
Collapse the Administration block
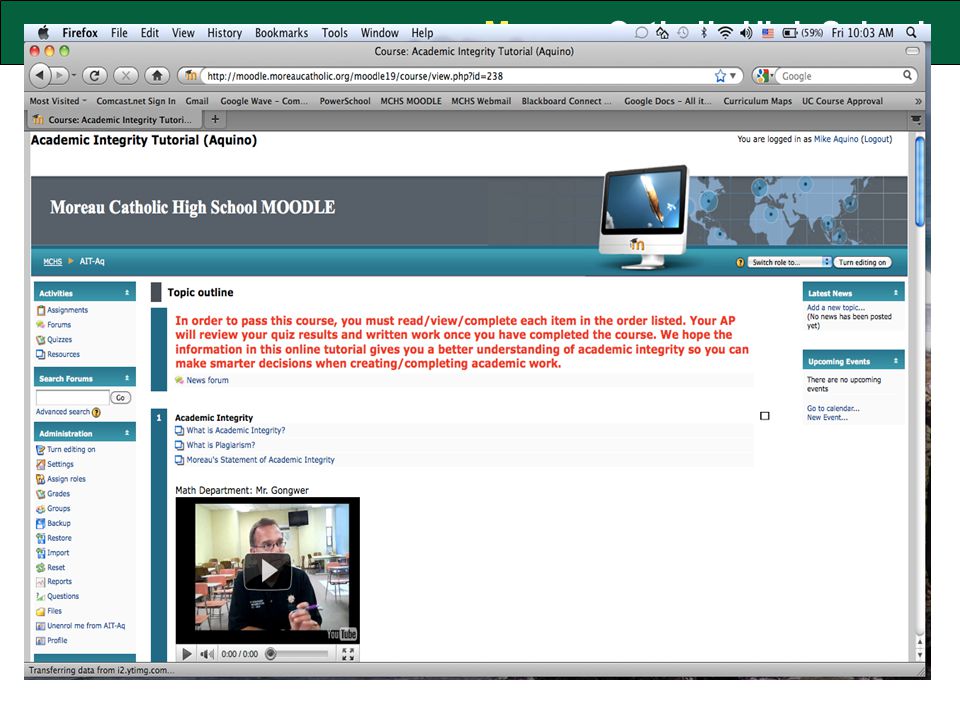click(x=127, y=433)
